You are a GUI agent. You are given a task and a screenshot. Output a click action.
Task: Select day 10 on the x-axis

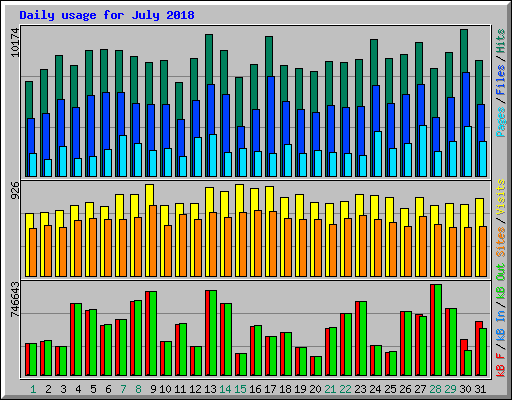click(165, 389)
